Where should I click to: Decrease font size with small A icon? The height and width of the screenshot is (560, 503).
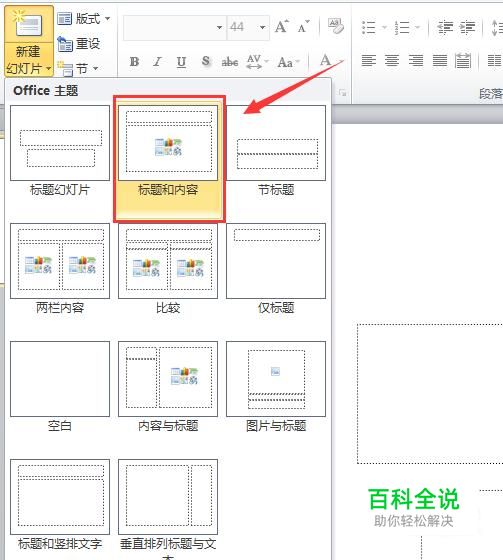coord(303,27)
